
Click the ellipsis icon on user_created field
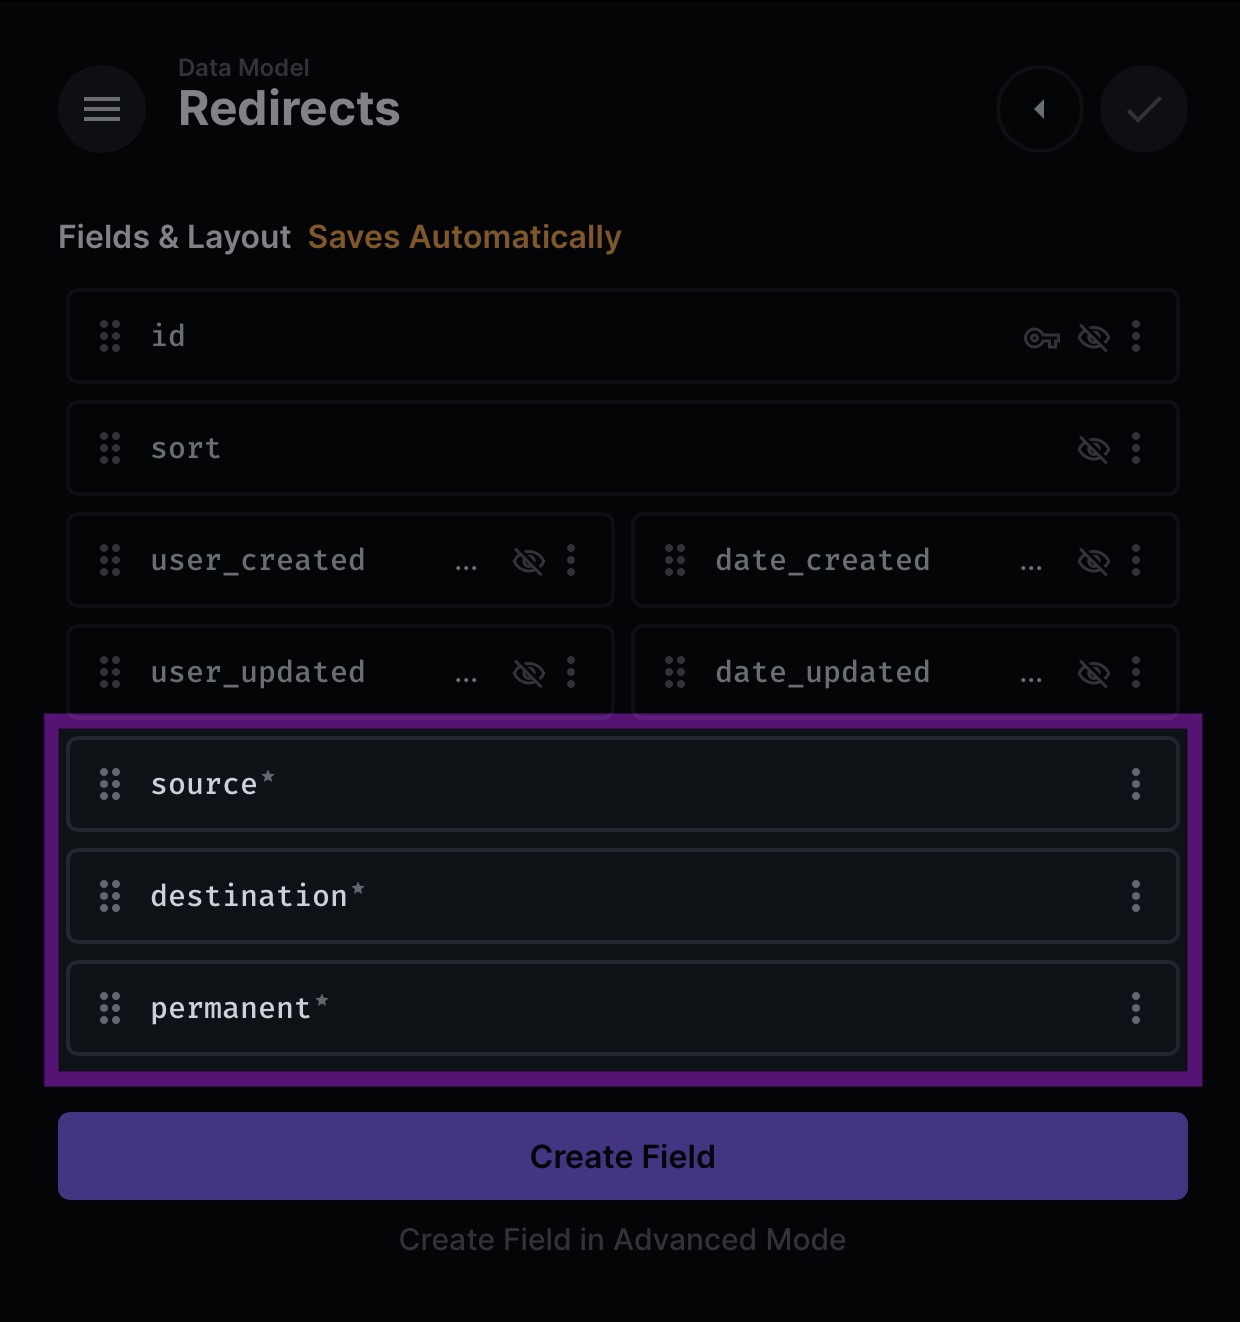coord(571,561)
